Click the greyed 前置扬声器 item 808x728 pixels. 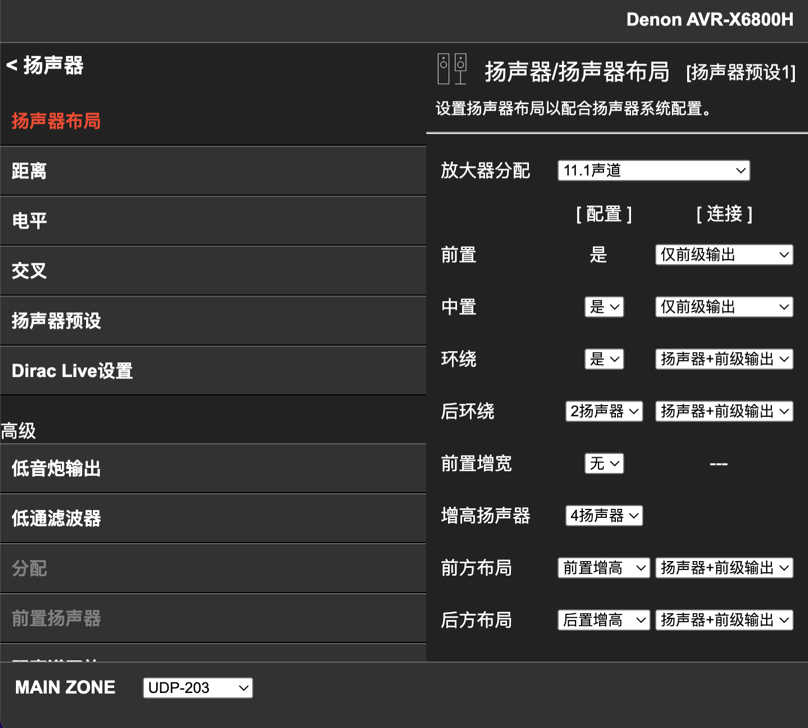tap(213, 618)
